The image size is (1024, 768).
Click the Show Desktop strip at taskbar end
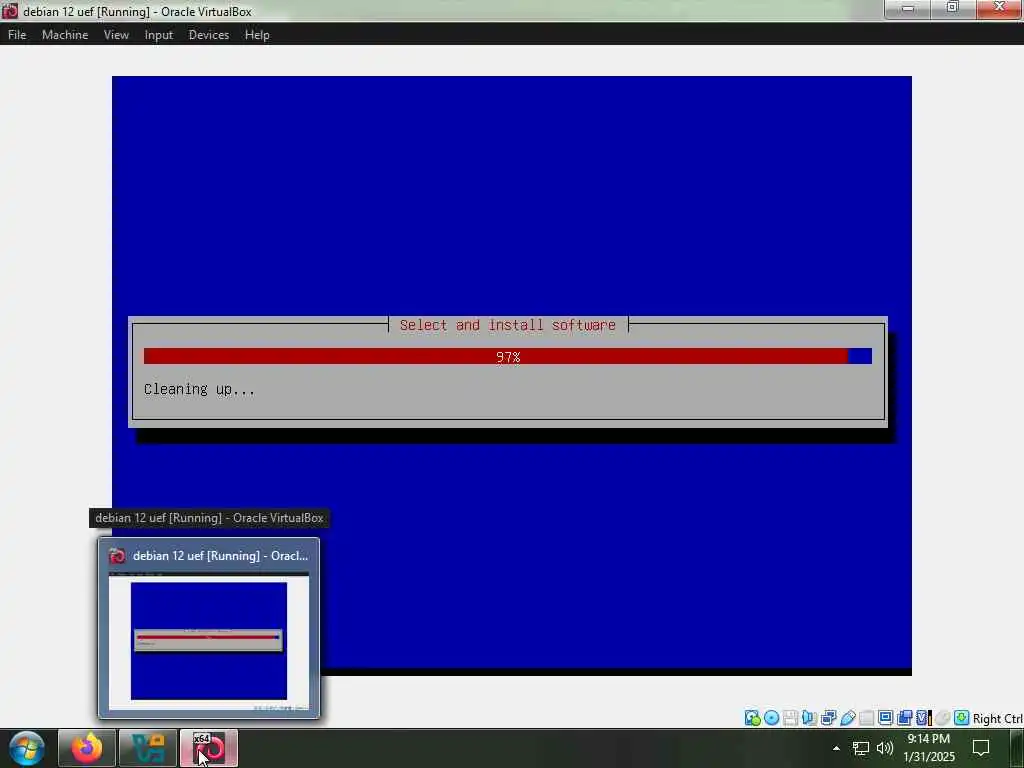coord(1017,748)
